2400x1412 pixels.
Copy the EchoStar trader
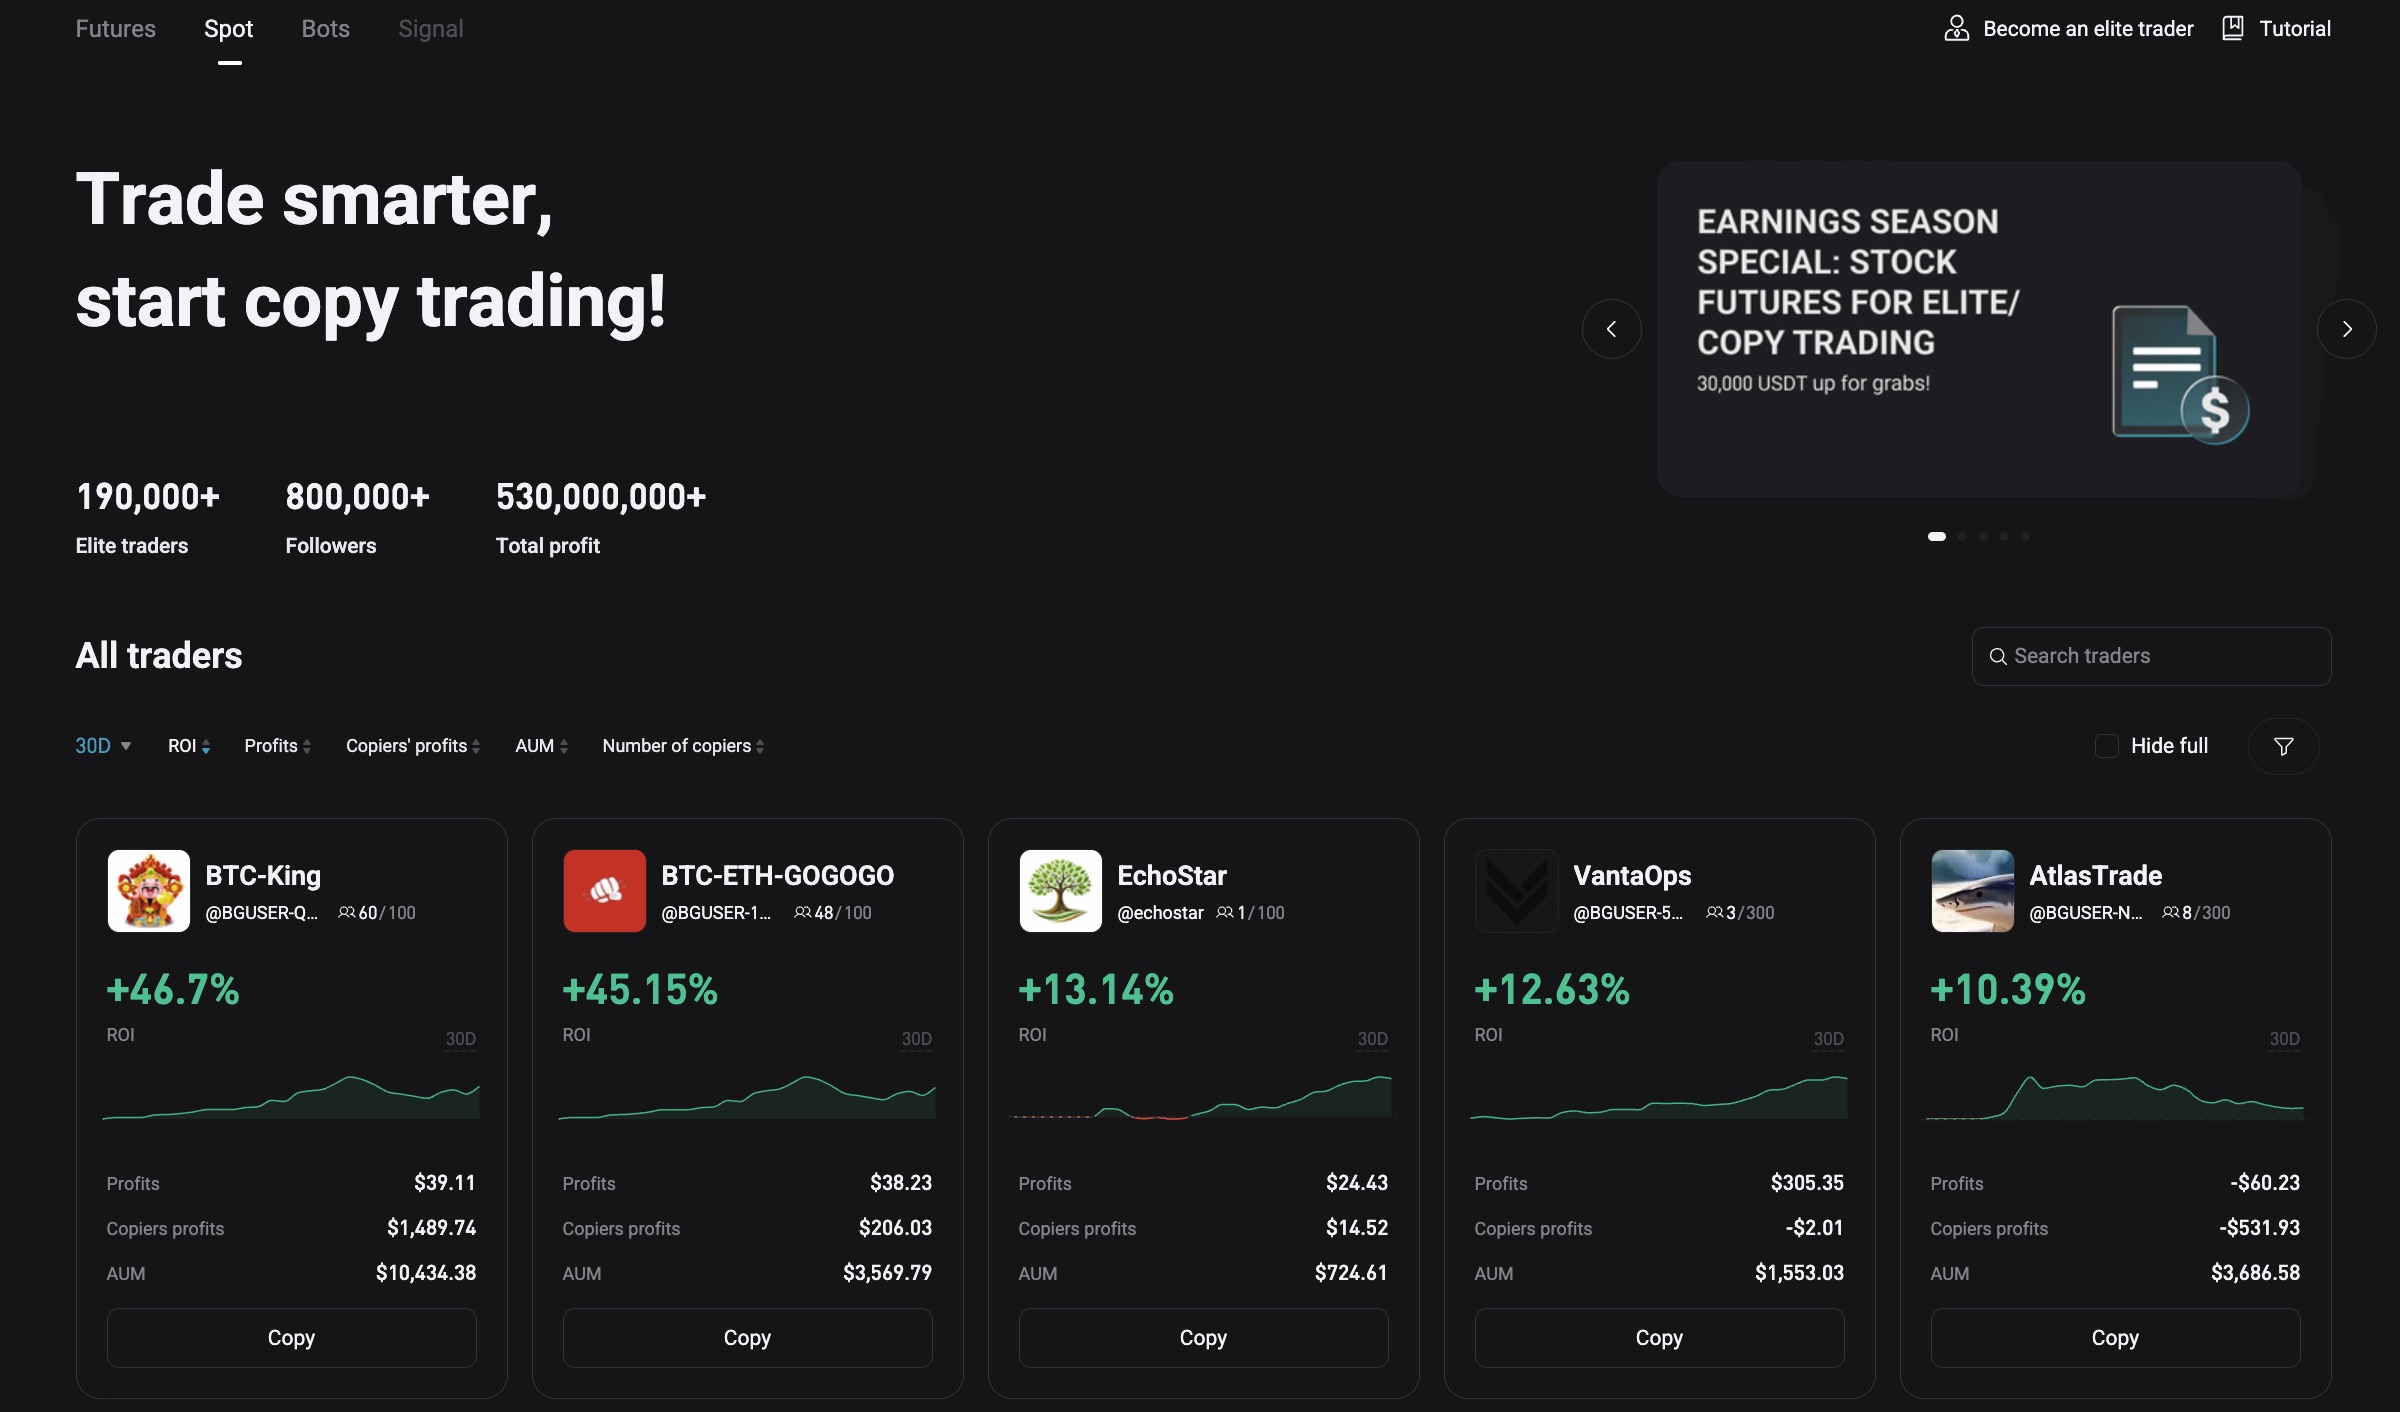pyautogui.click(x=1203, y=1337)
